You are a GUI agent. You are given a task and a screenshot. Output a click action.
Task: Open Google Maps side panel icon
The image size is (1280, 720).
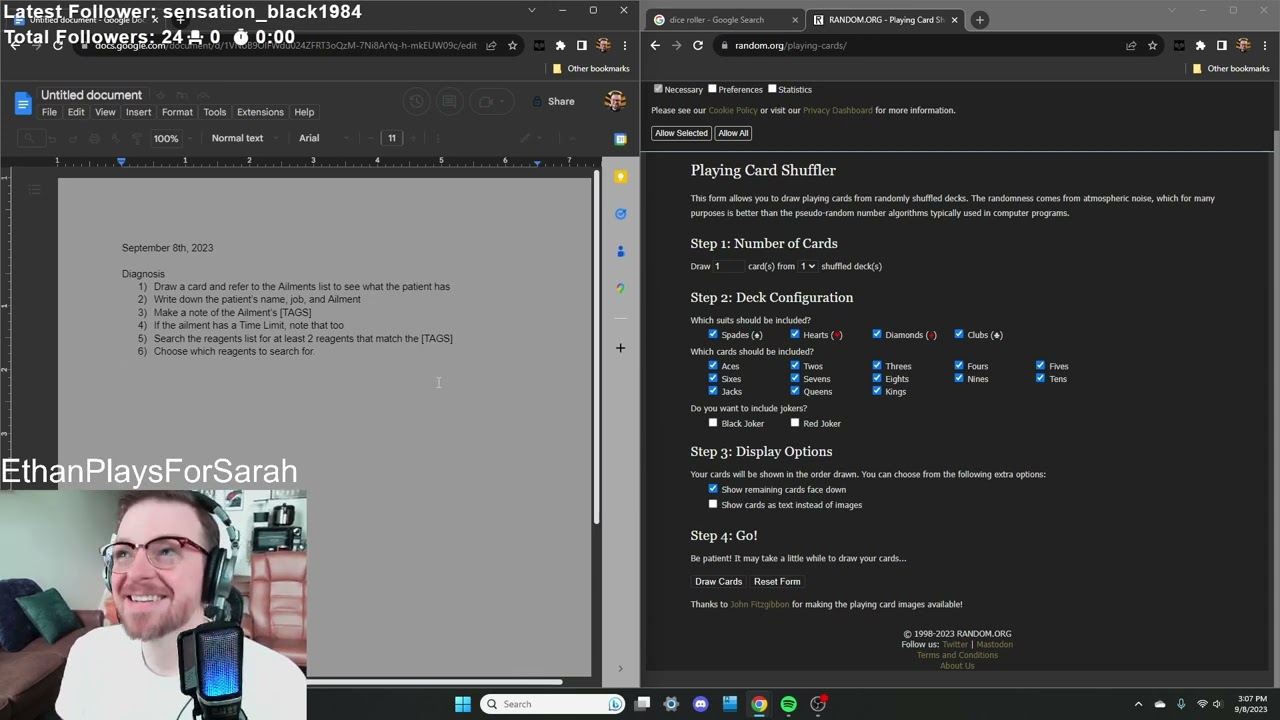coord(620,288)
